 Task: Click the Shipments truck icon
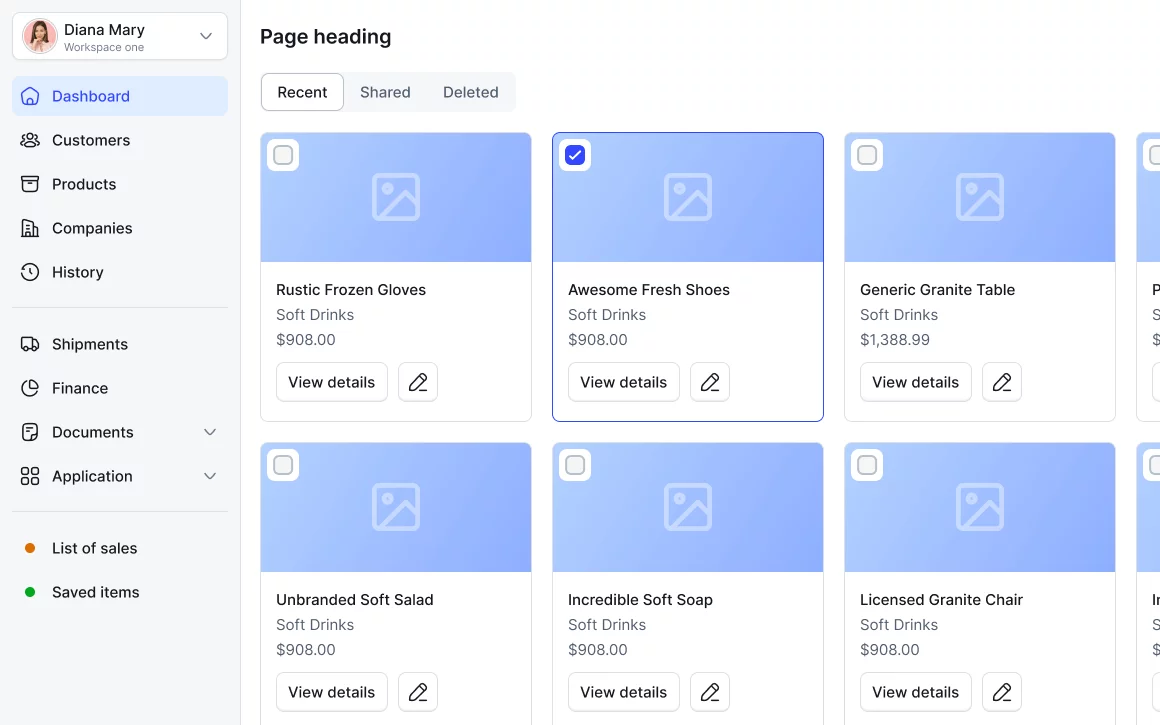click(x=30, y=344)
